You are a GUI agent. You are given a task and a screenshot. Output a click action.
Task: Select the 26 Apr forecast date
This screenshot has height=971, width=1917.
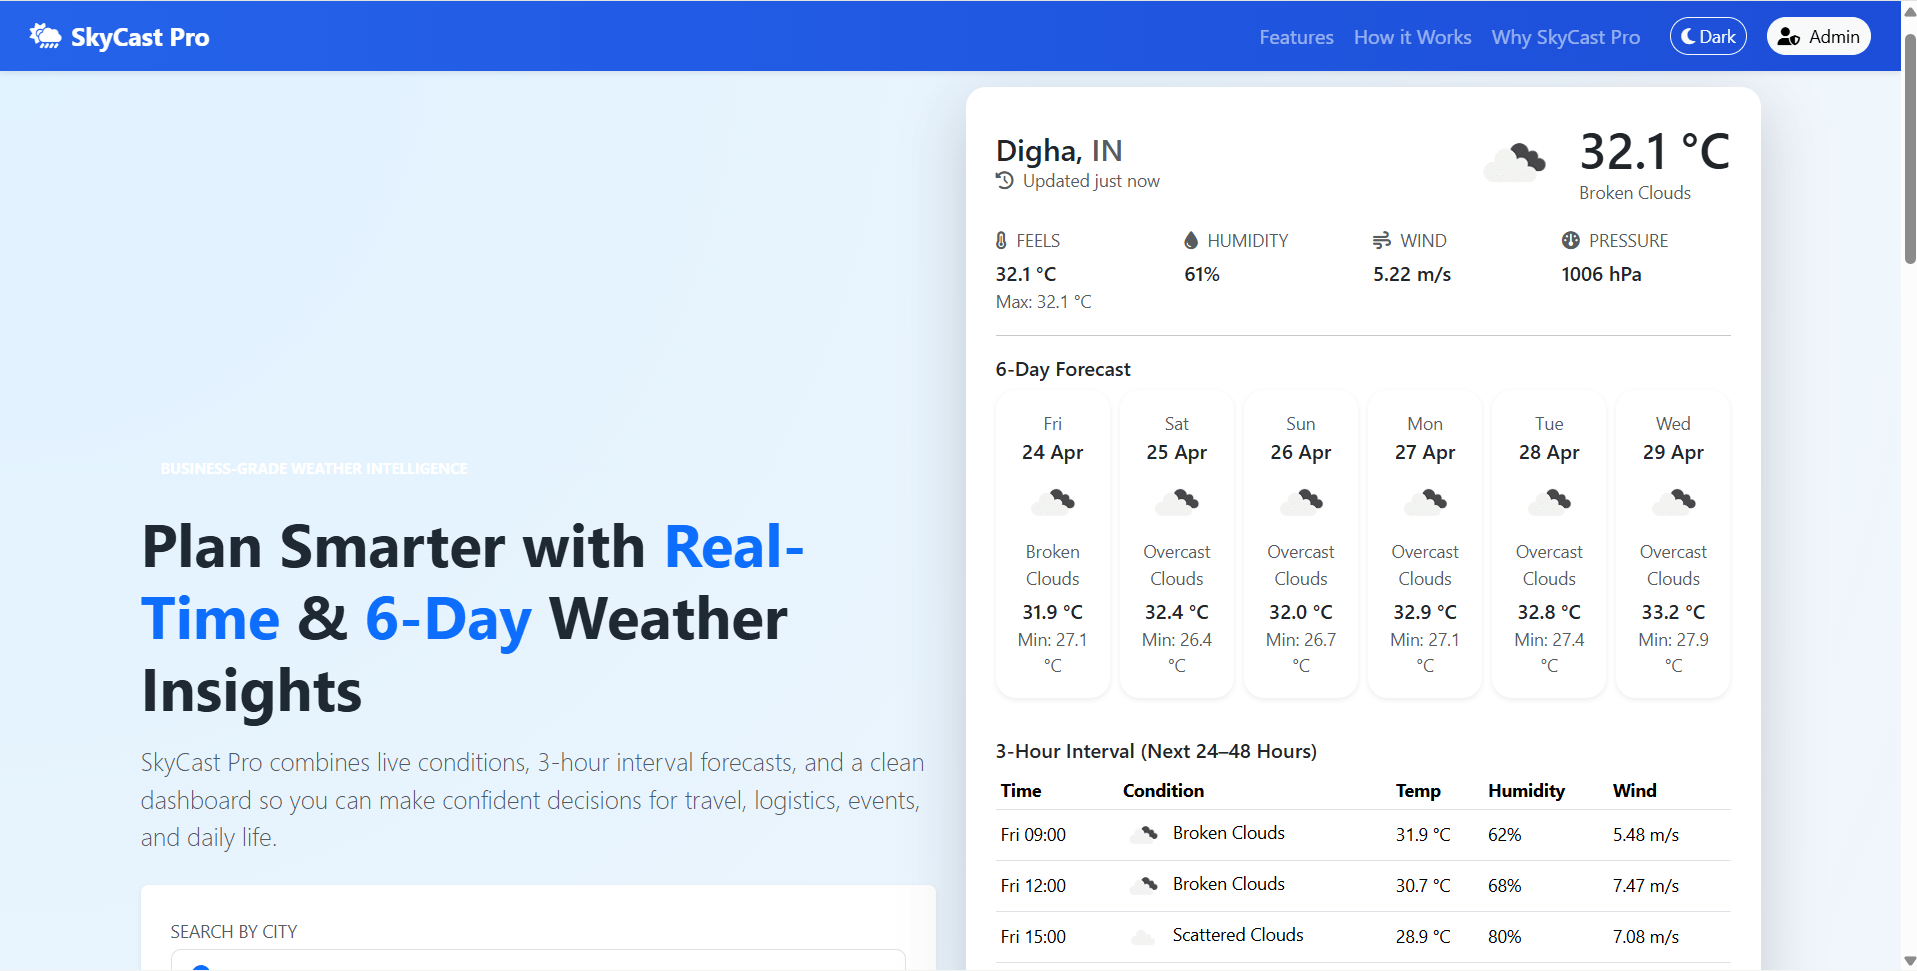[x=1301, y=452]
